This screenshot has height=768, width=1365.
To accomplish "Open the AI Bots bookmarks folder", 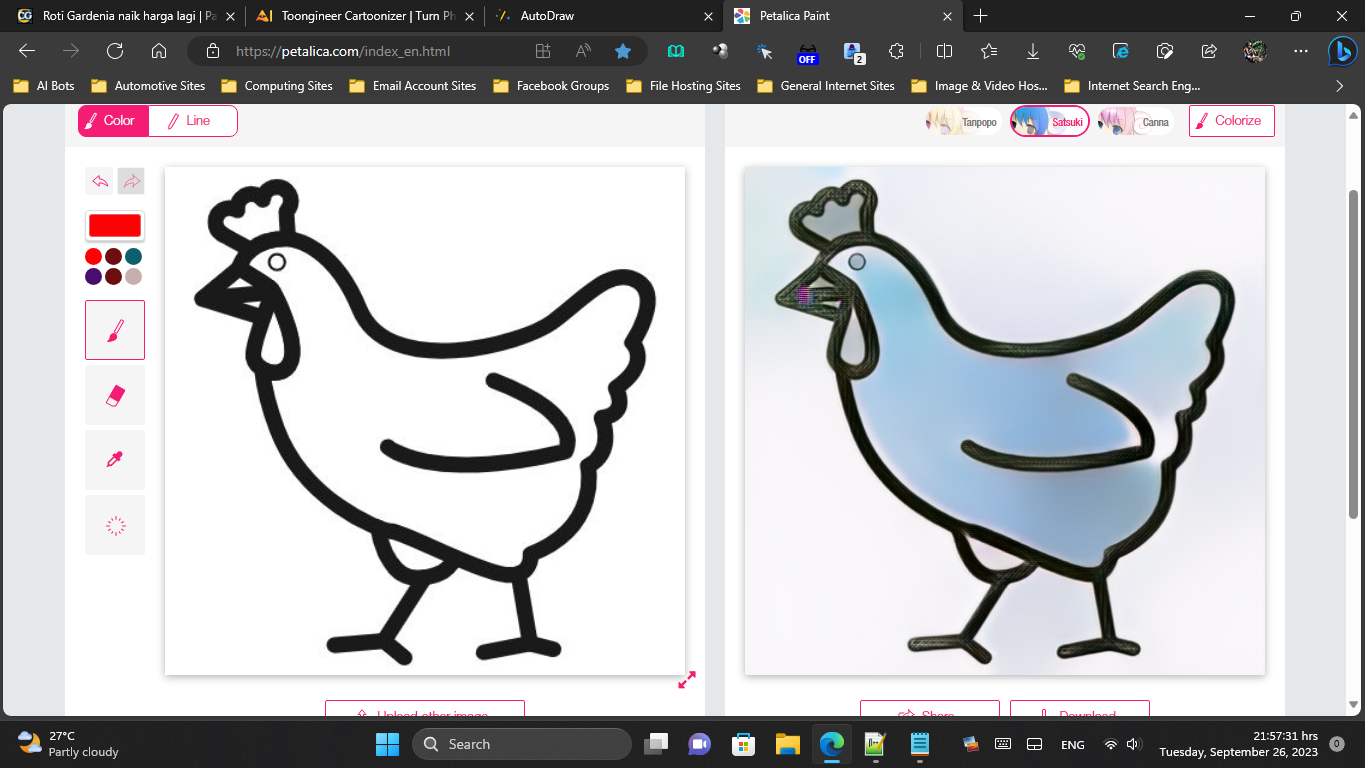I will click(44, 86).
